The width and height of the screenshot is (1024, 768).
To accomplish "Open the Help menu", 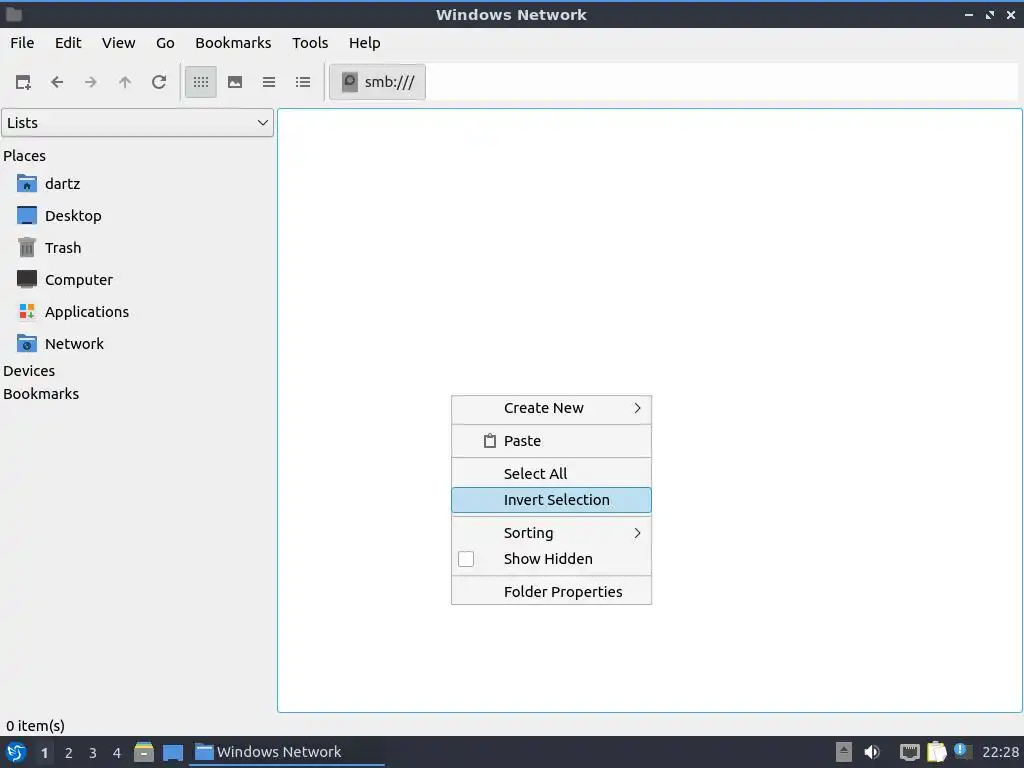I will tap(364, 43).
